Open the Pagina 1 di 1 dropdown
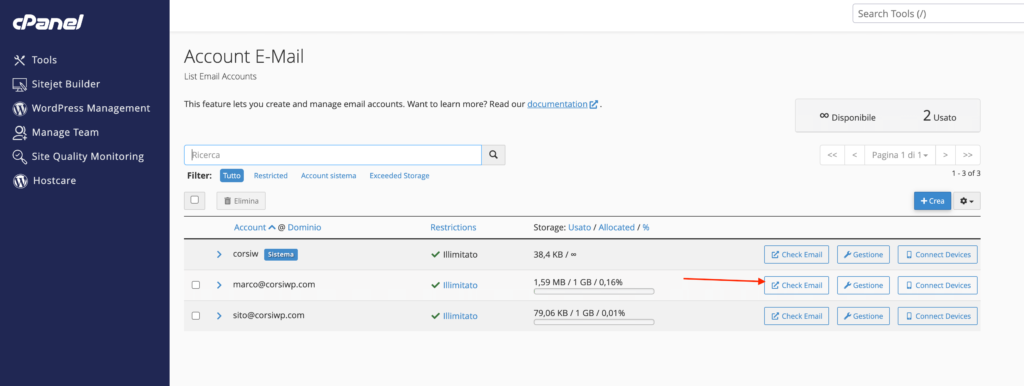This screenshot has width=1024, height=386. coord(899,155)
